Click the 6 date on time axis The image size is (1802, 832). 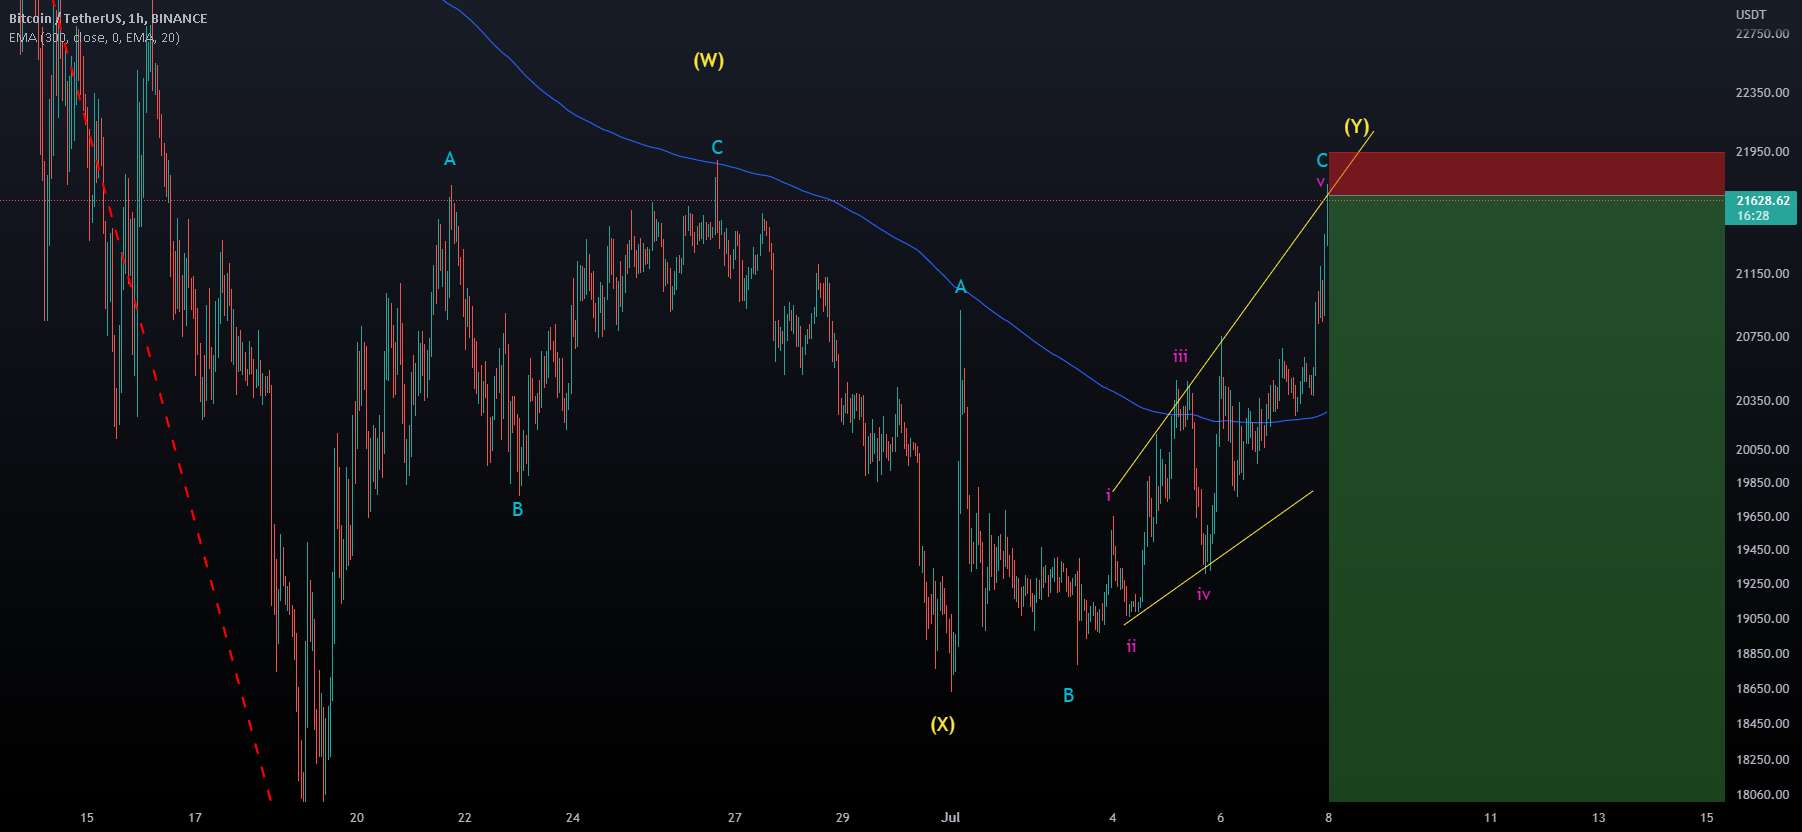pyautogui.click(x=1220, y=817)
